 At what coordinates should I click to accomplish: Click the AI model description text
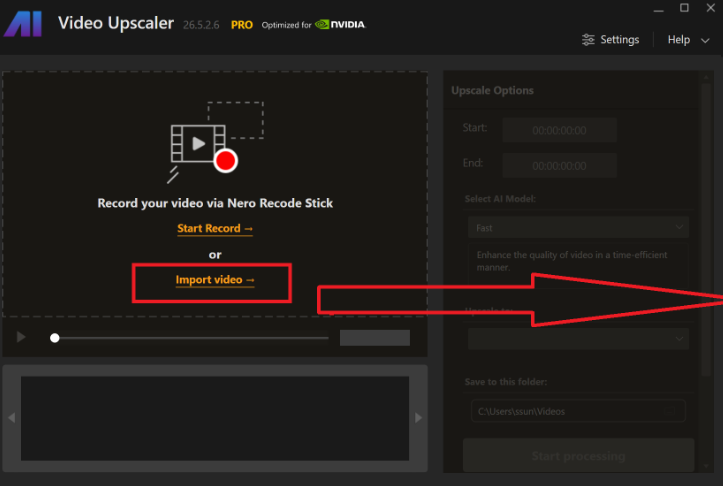[572, 261]
